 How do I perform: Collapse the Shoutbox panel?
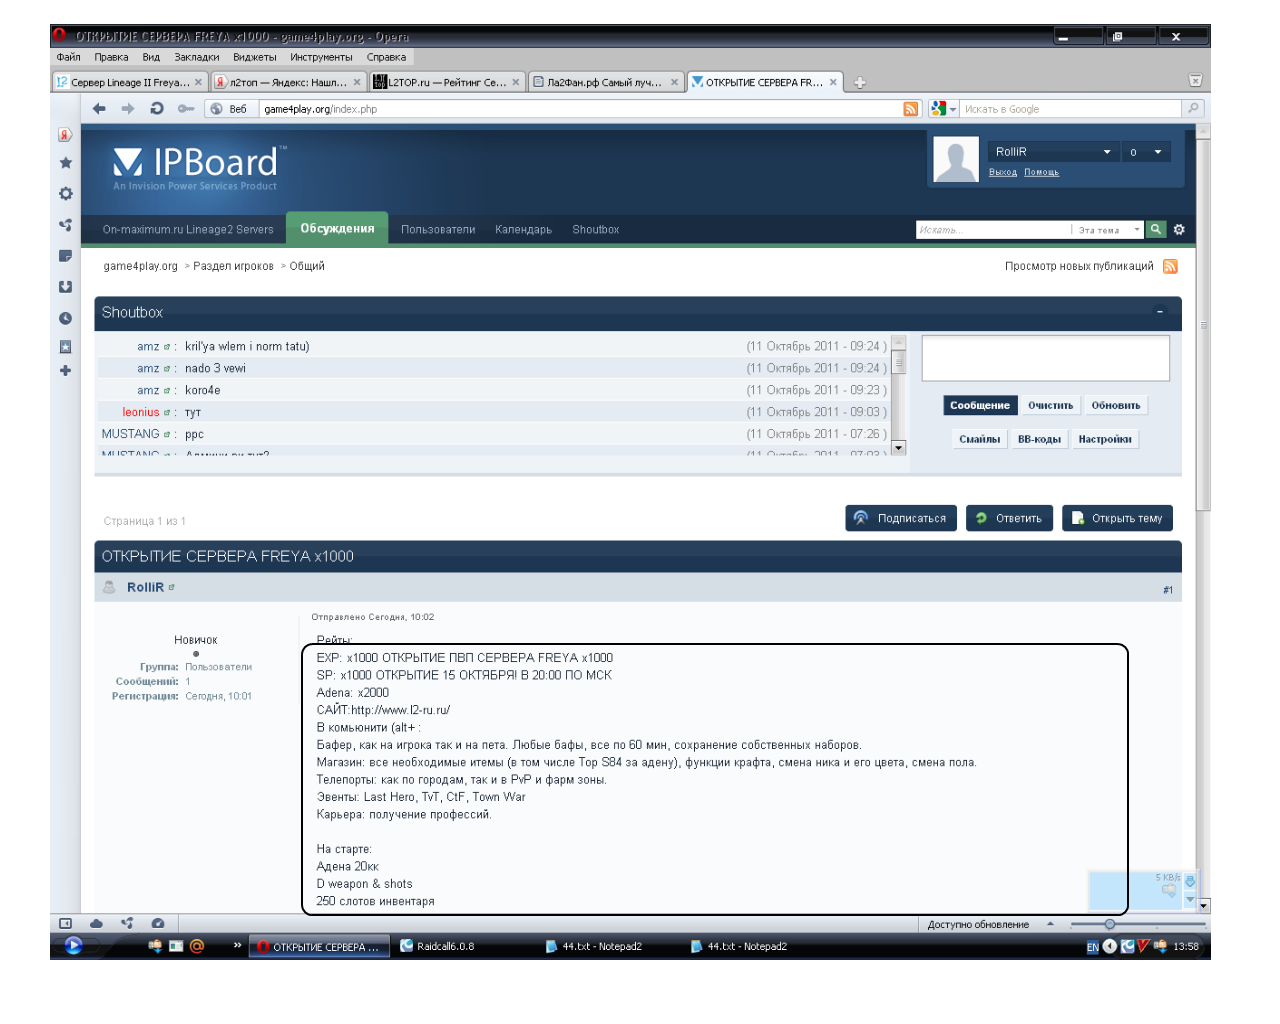tap(1160, 312)
